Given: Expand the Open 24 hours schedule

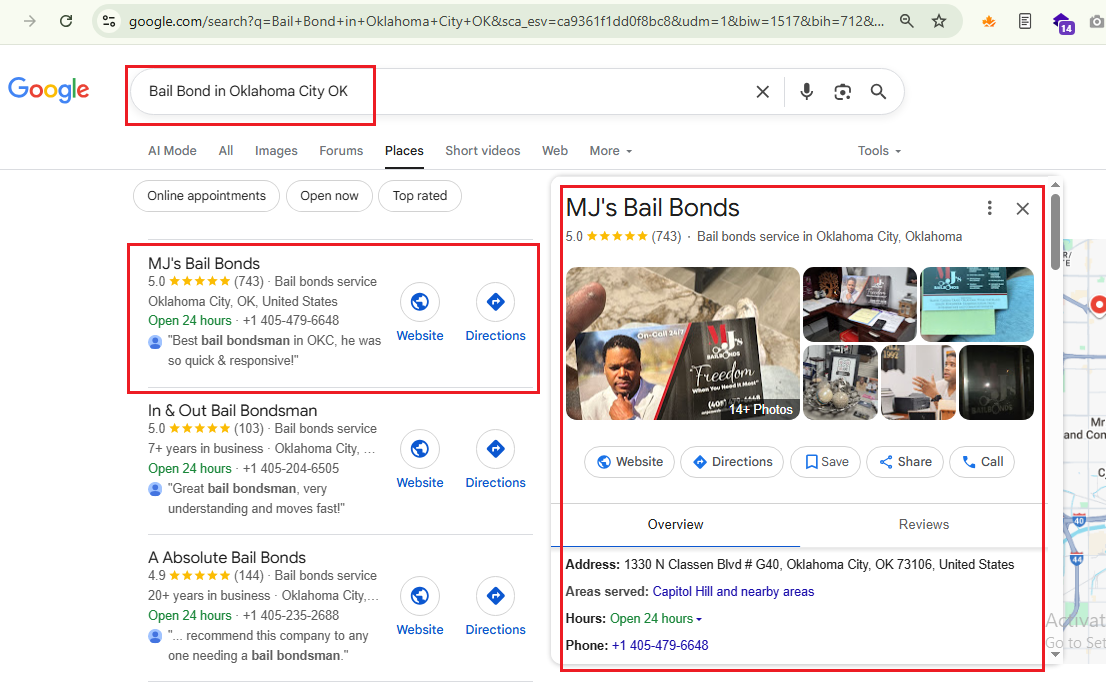Looking at the screenshot, I should point(655,618).
